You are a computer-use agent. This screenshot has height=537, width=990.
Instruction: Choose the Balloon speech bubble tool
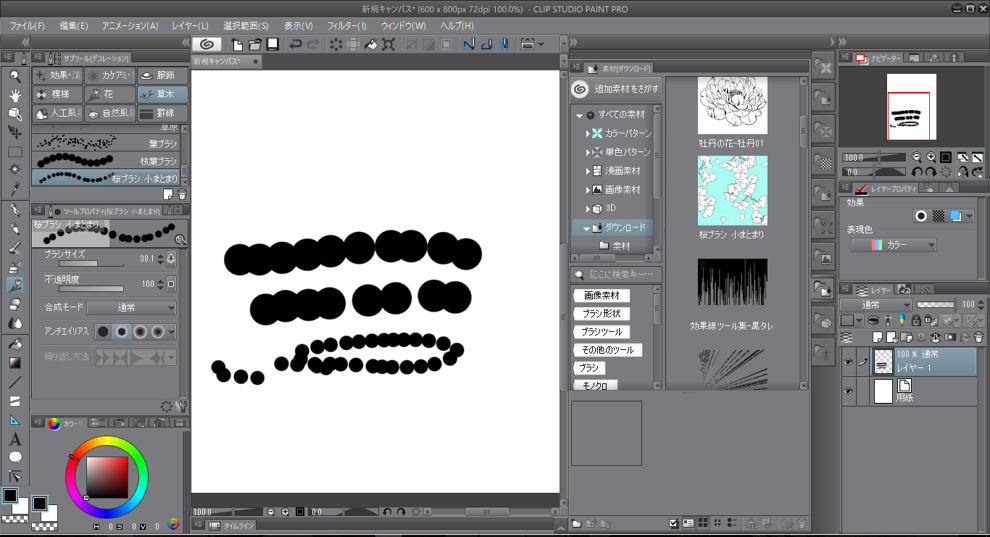[15, 457]
